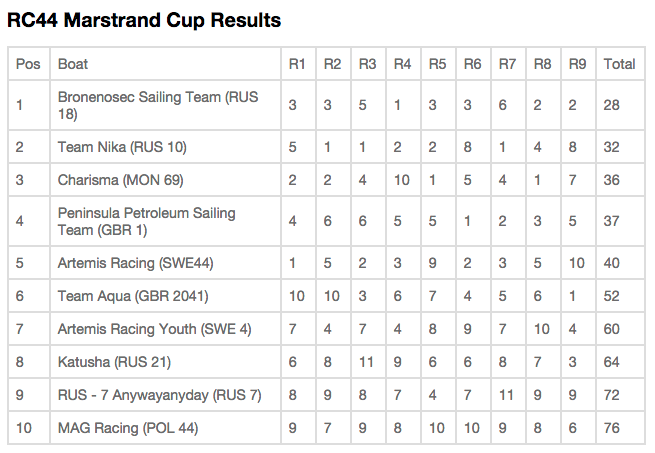The height and width of the screenshot is (453, 655).
Task: Select the Charisma (MON 69) entry
Action: (120, 181)
